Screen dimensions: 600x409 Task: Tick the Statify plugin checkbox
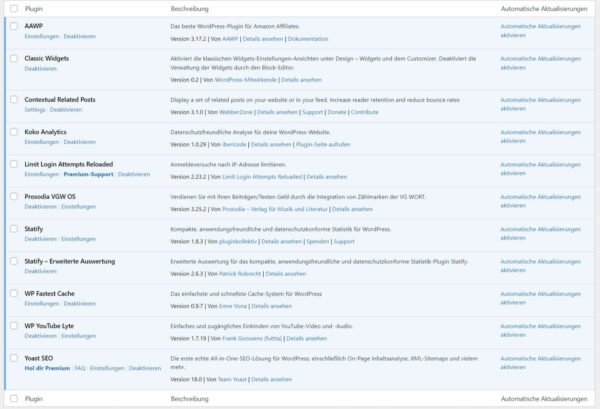tap(14, 229)
